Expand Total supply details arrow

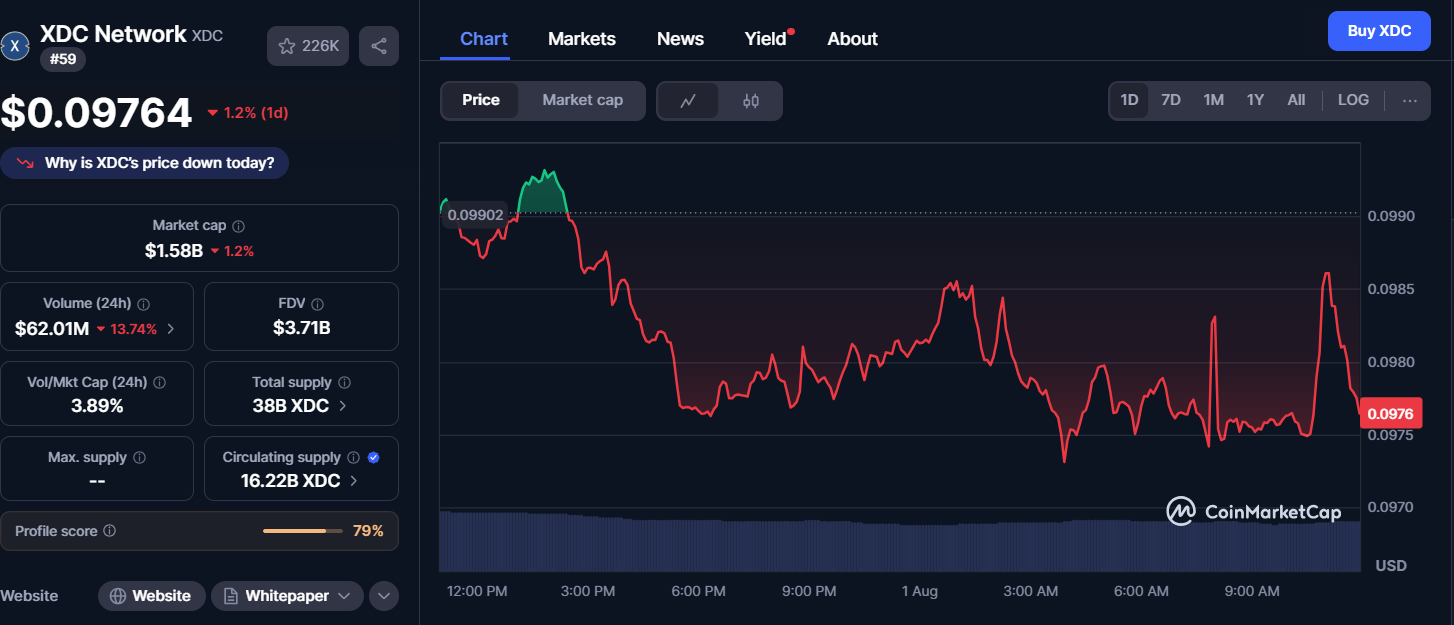pos(343,406)
